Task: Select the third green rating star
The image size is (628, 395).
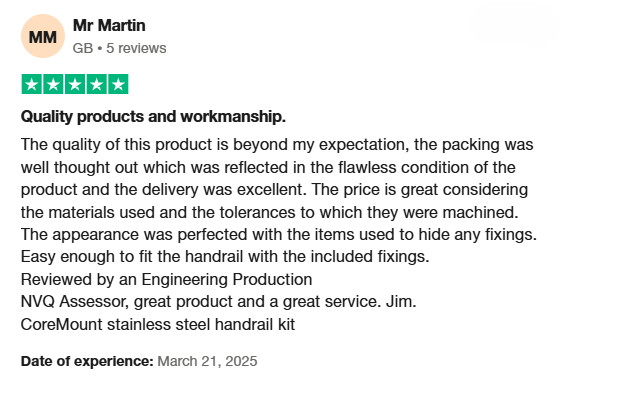Action: 75,84
